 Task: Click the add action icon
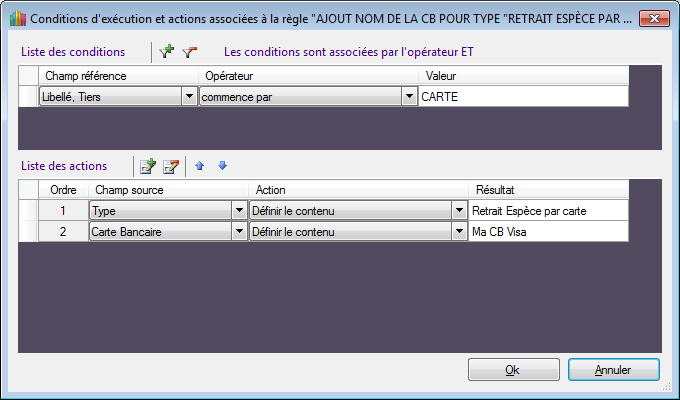148,166
